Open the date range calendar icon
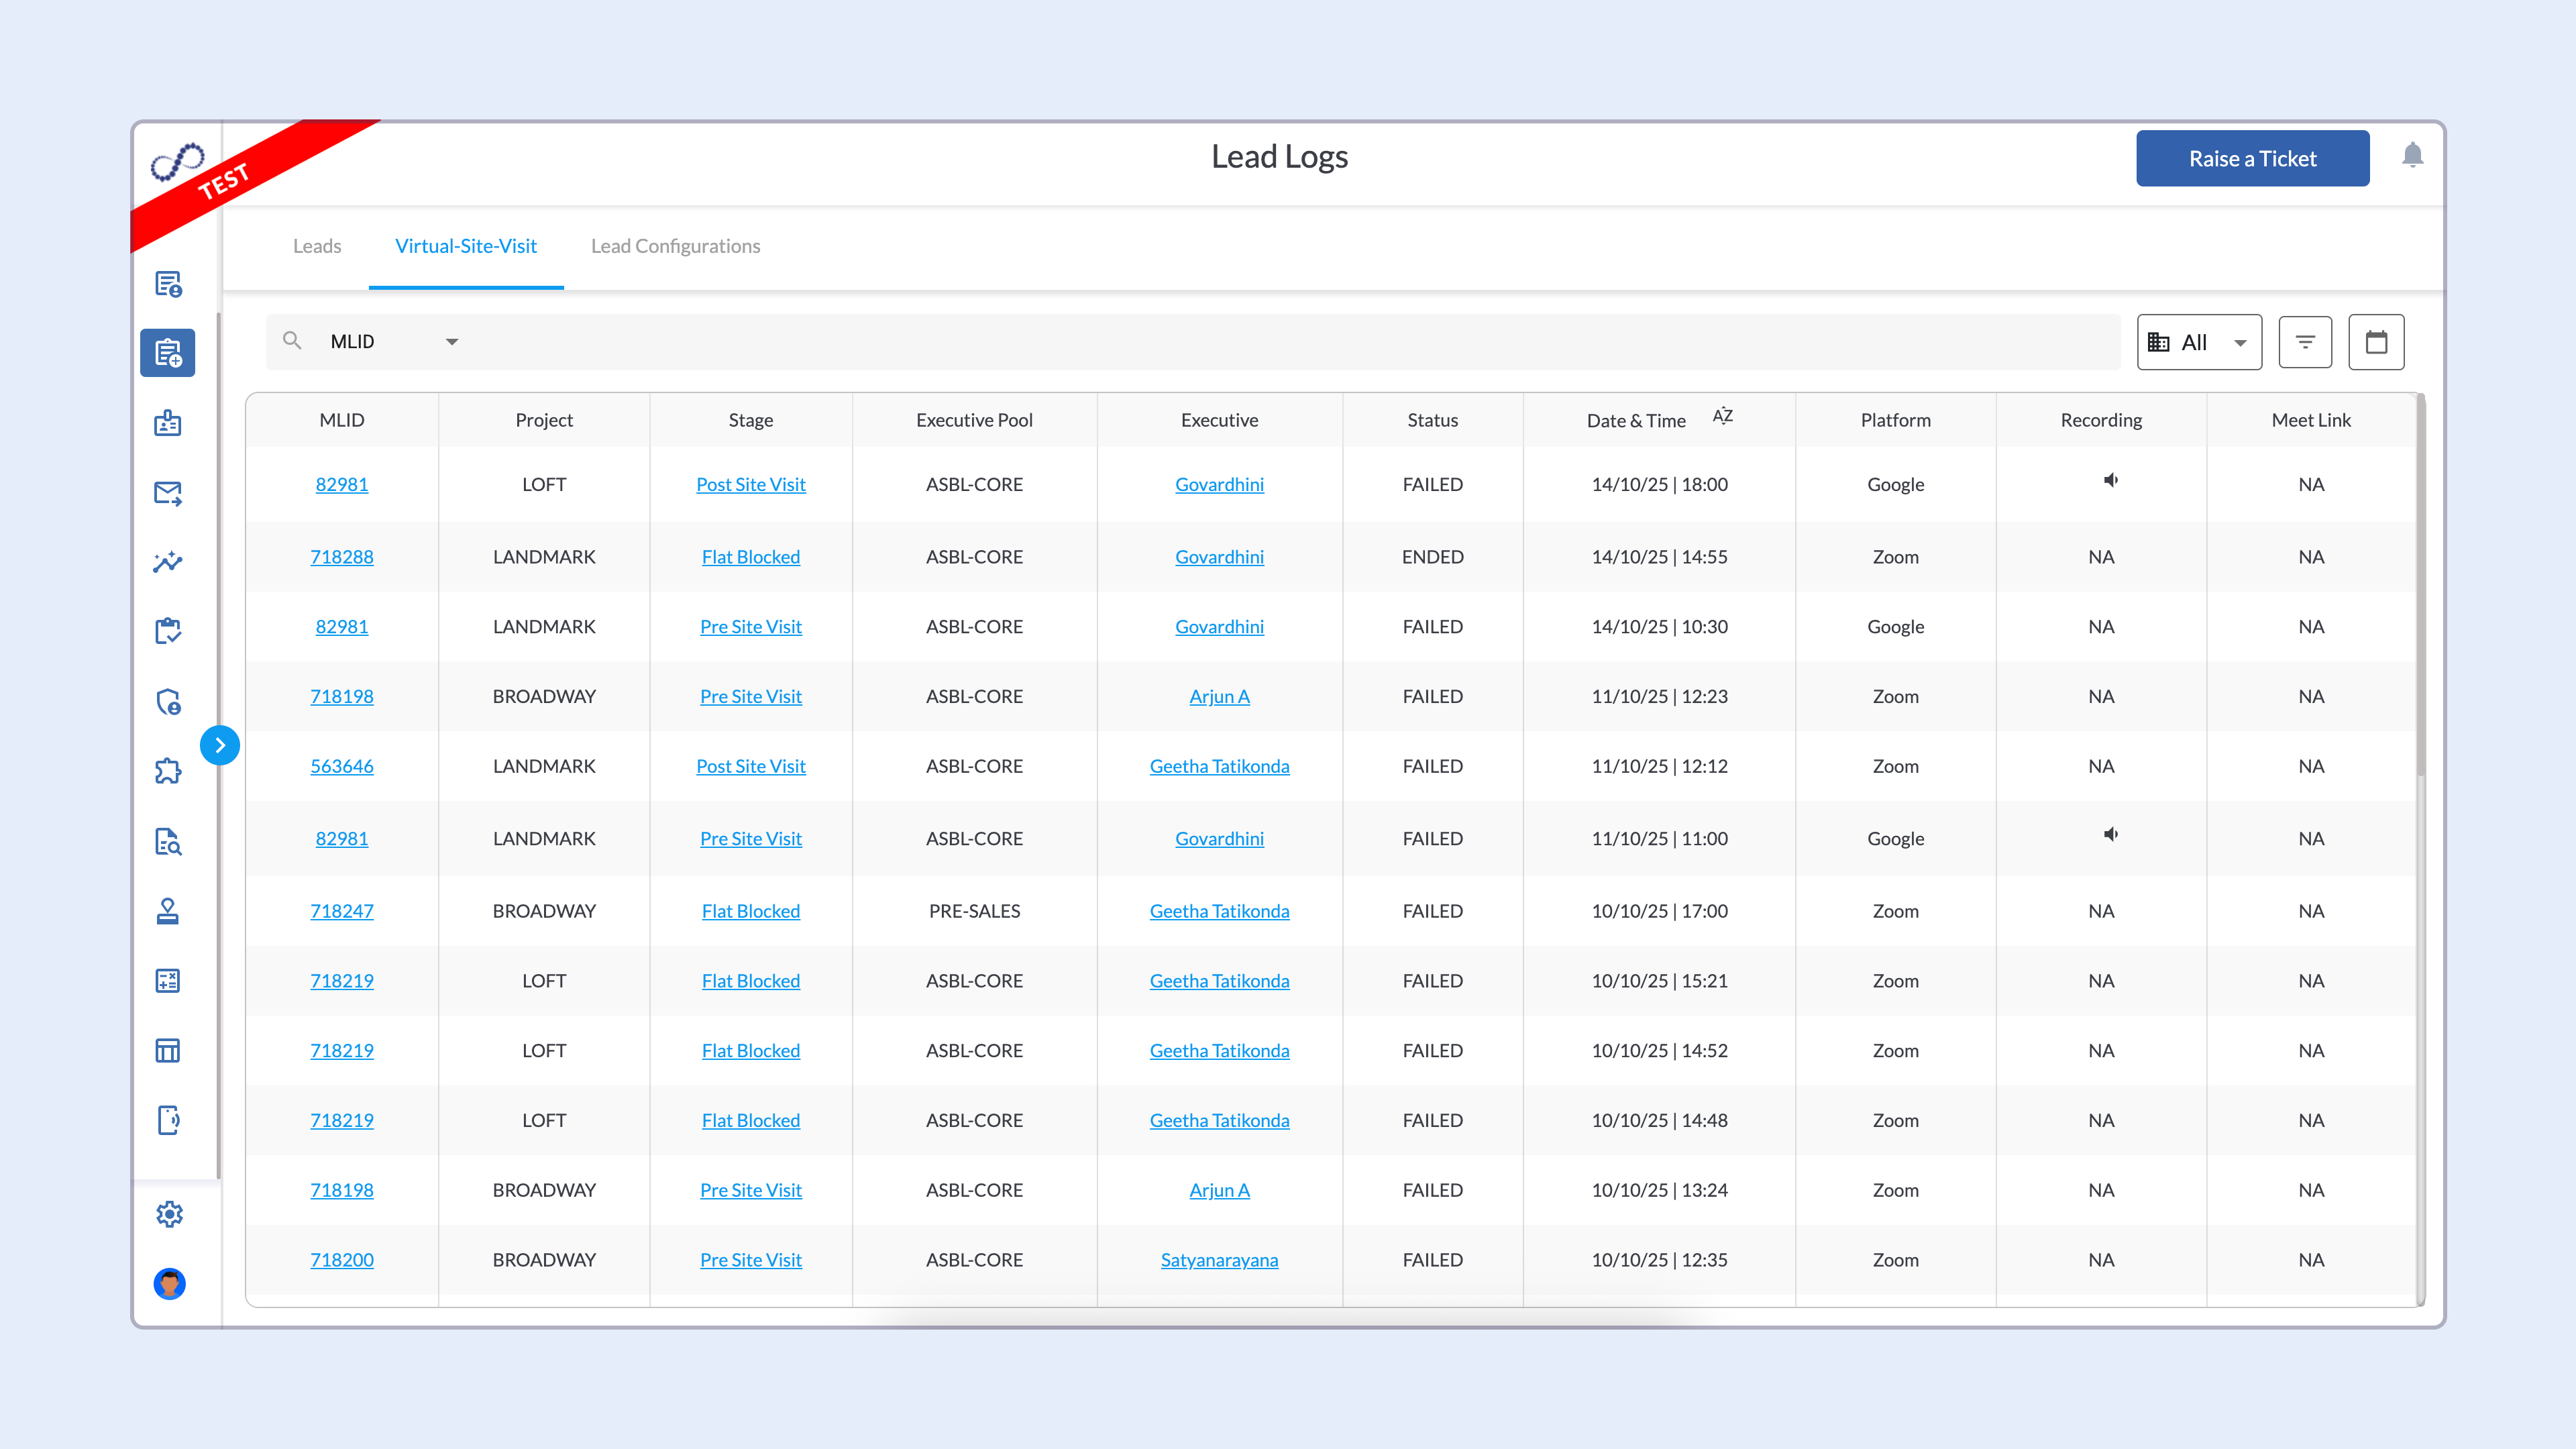The height and width of the screenshot is (1449, 2576). 2377,341
